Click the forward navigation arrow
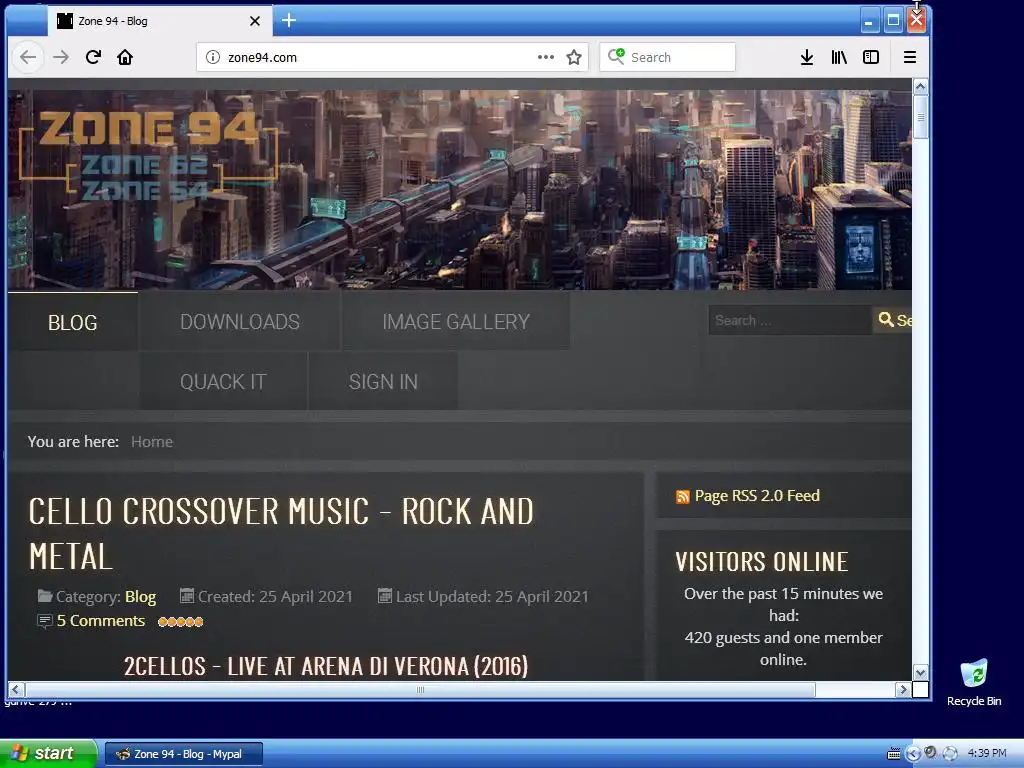 click(61, 57)
